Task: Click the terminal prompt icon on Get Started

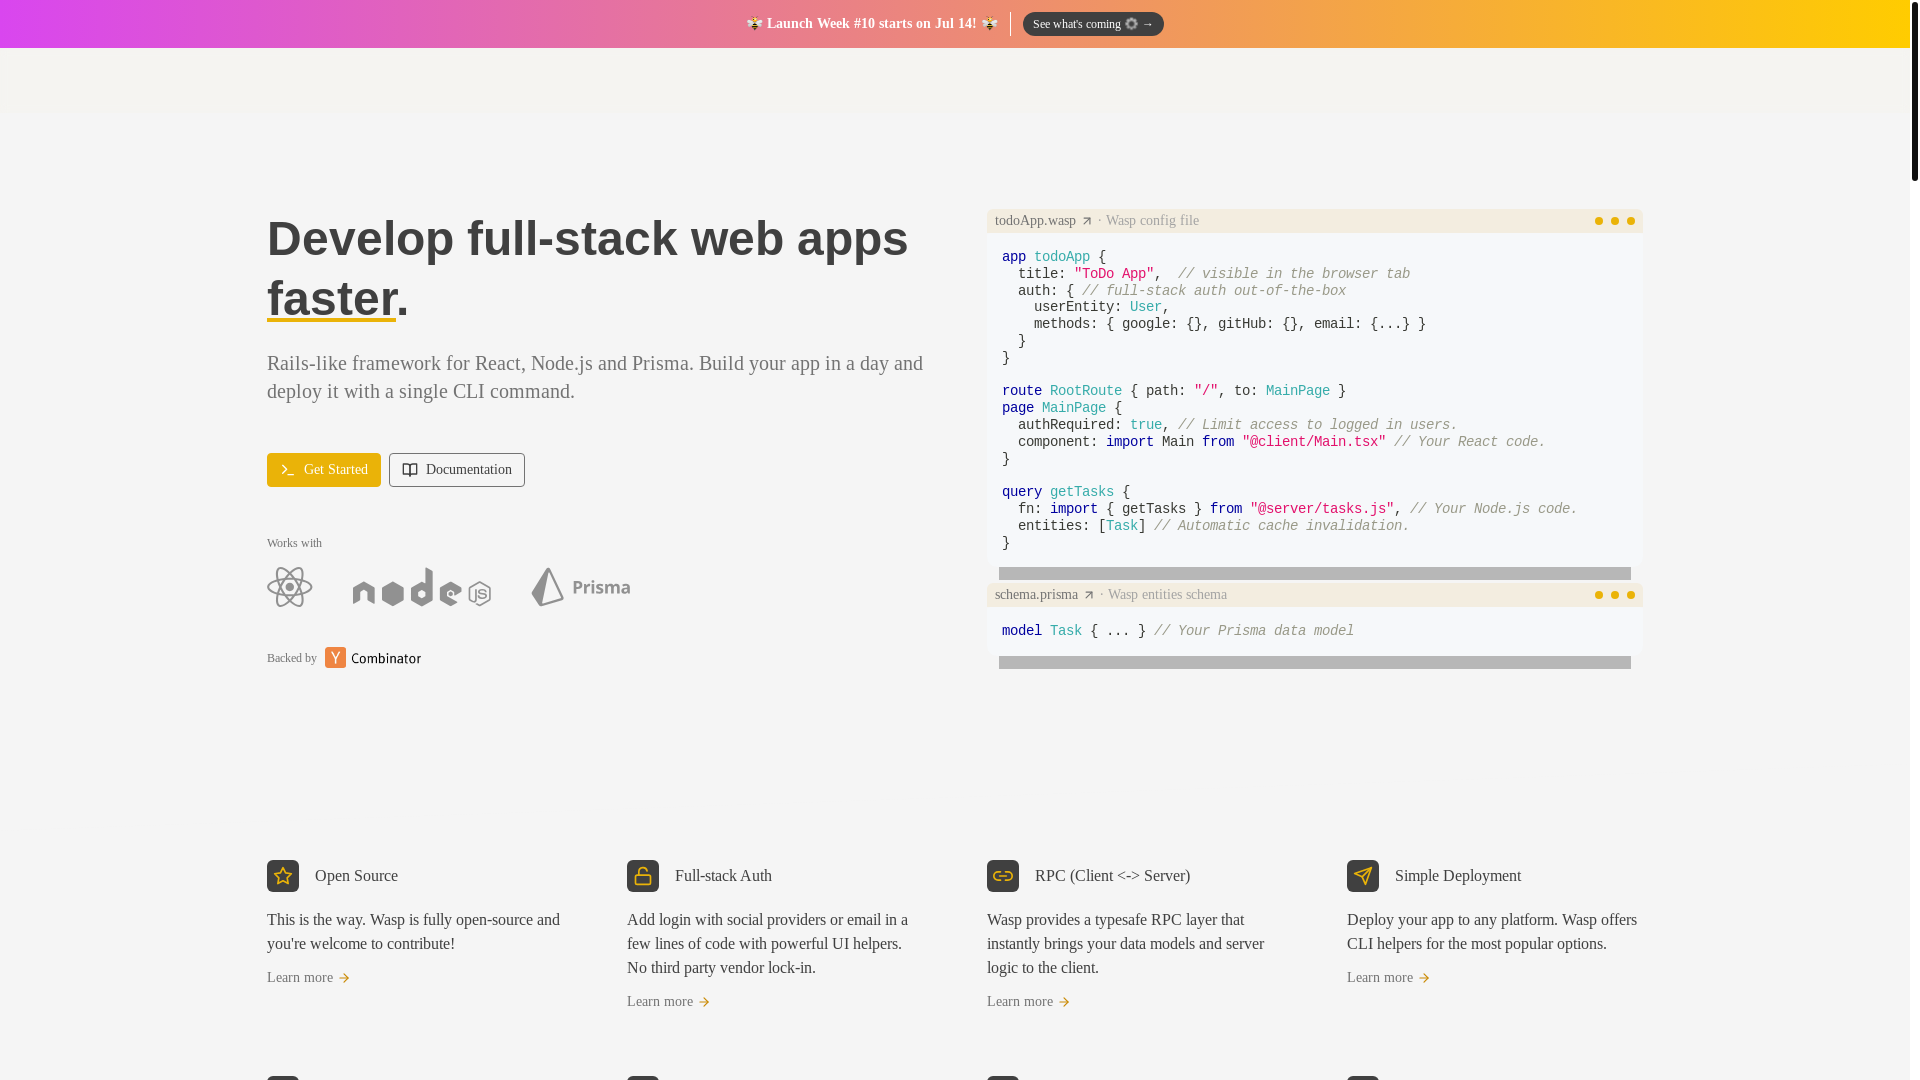Action: click(x=288, y=470)
